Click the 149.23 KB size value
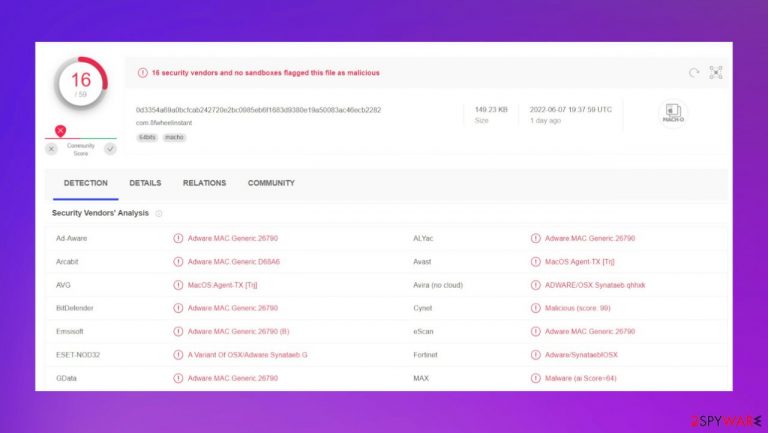Image resolution: width=768 pixels, height=433 pixels. [x=491, y=110]
